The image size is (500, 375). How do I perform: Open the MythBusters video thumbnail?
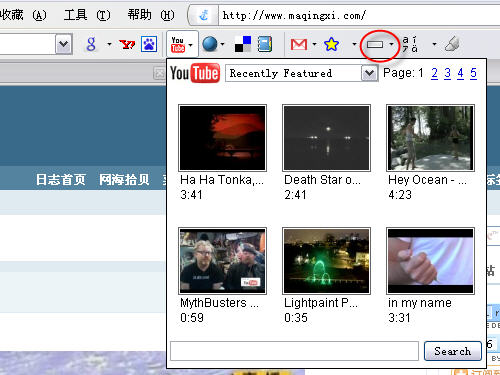point(222,261)
